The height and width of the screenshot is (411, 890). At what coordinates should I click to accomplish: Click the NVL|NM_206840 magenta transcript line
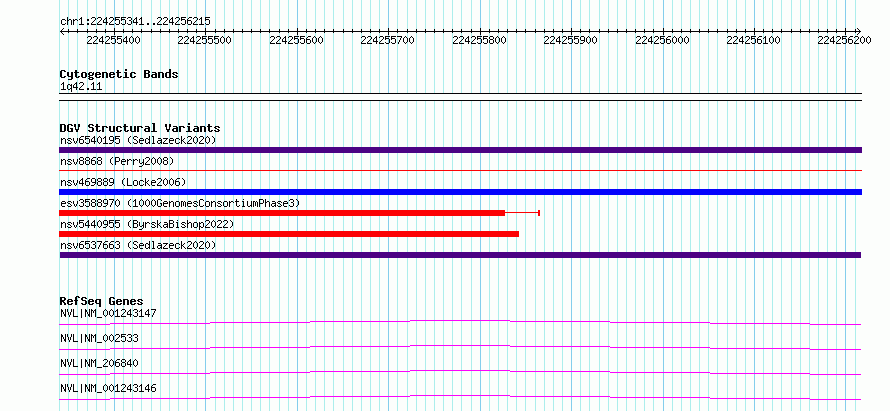click(460, 372)
